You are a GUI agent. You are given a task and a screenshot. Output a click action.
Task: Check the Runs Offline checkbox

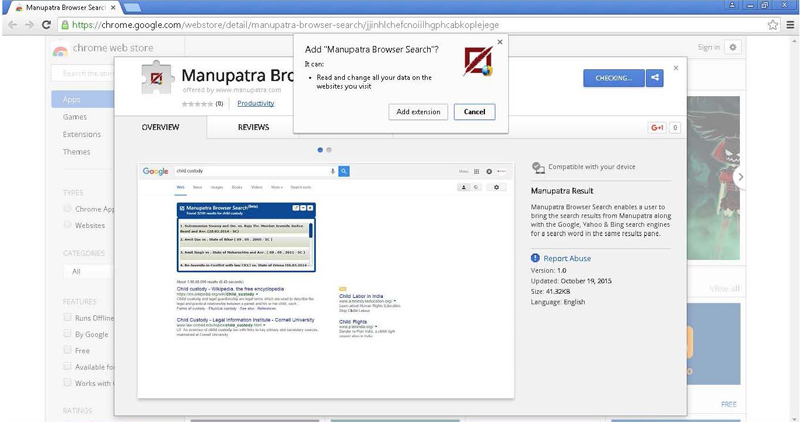tap(67, 317)
